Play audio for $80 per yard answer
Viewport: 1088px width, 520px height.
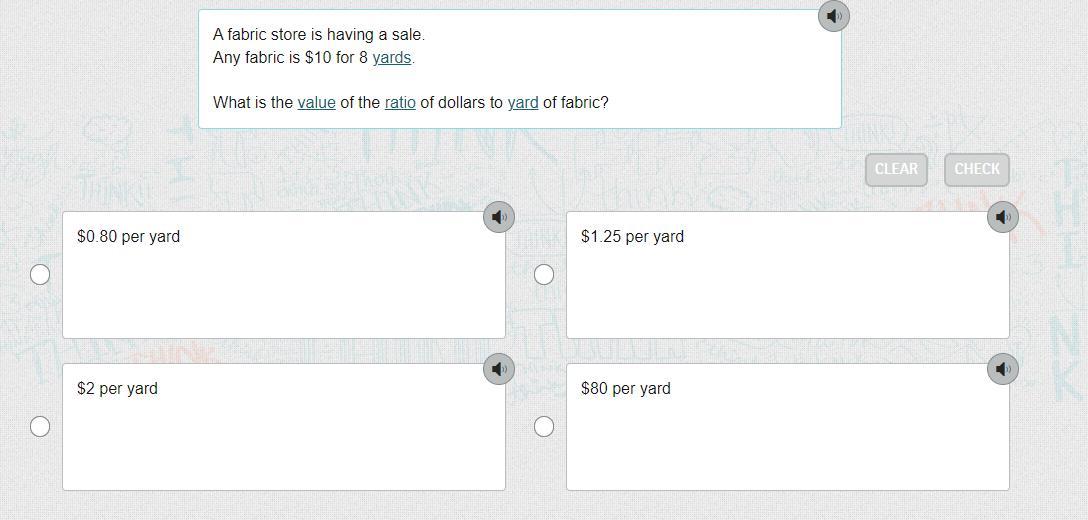1003,369
